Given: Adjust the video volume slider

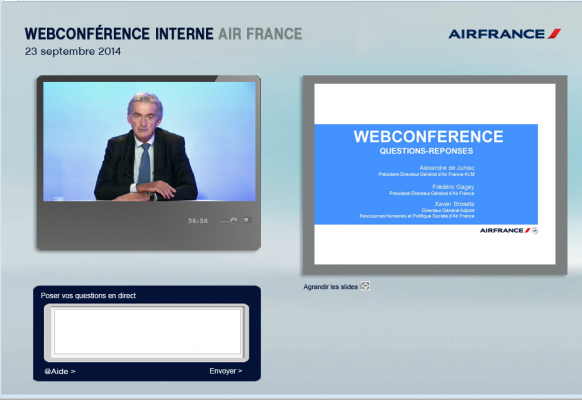Looking at the screenshot, I should pyautogui.click(x=228, y=221).
